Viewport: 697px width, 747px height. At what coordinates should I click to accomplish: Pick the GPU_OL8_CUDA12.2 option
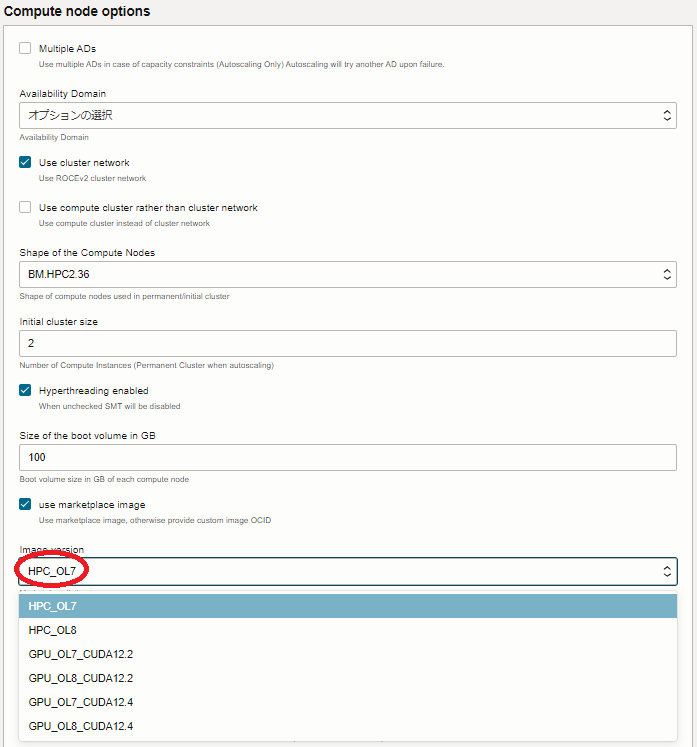tap(347, 679)
